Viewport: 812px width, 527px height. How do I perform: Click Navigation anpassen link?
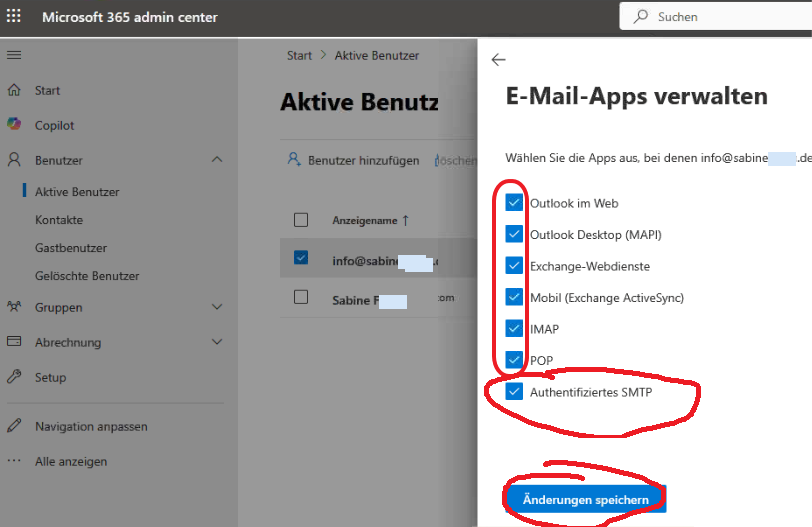click(91, 427)
